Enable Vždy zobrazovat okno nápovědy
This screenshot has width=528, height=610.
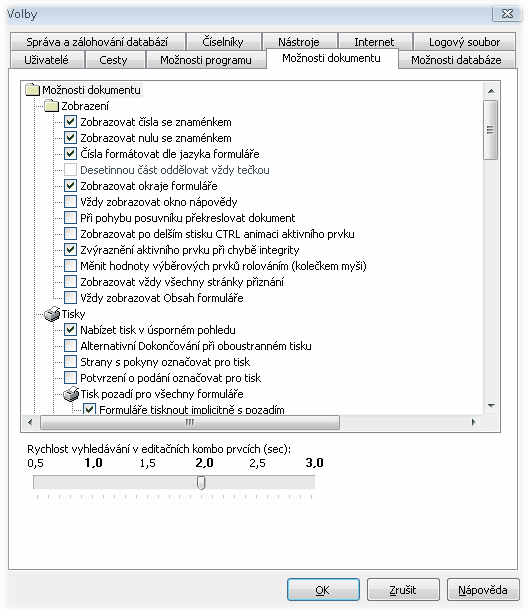[70, 202]
